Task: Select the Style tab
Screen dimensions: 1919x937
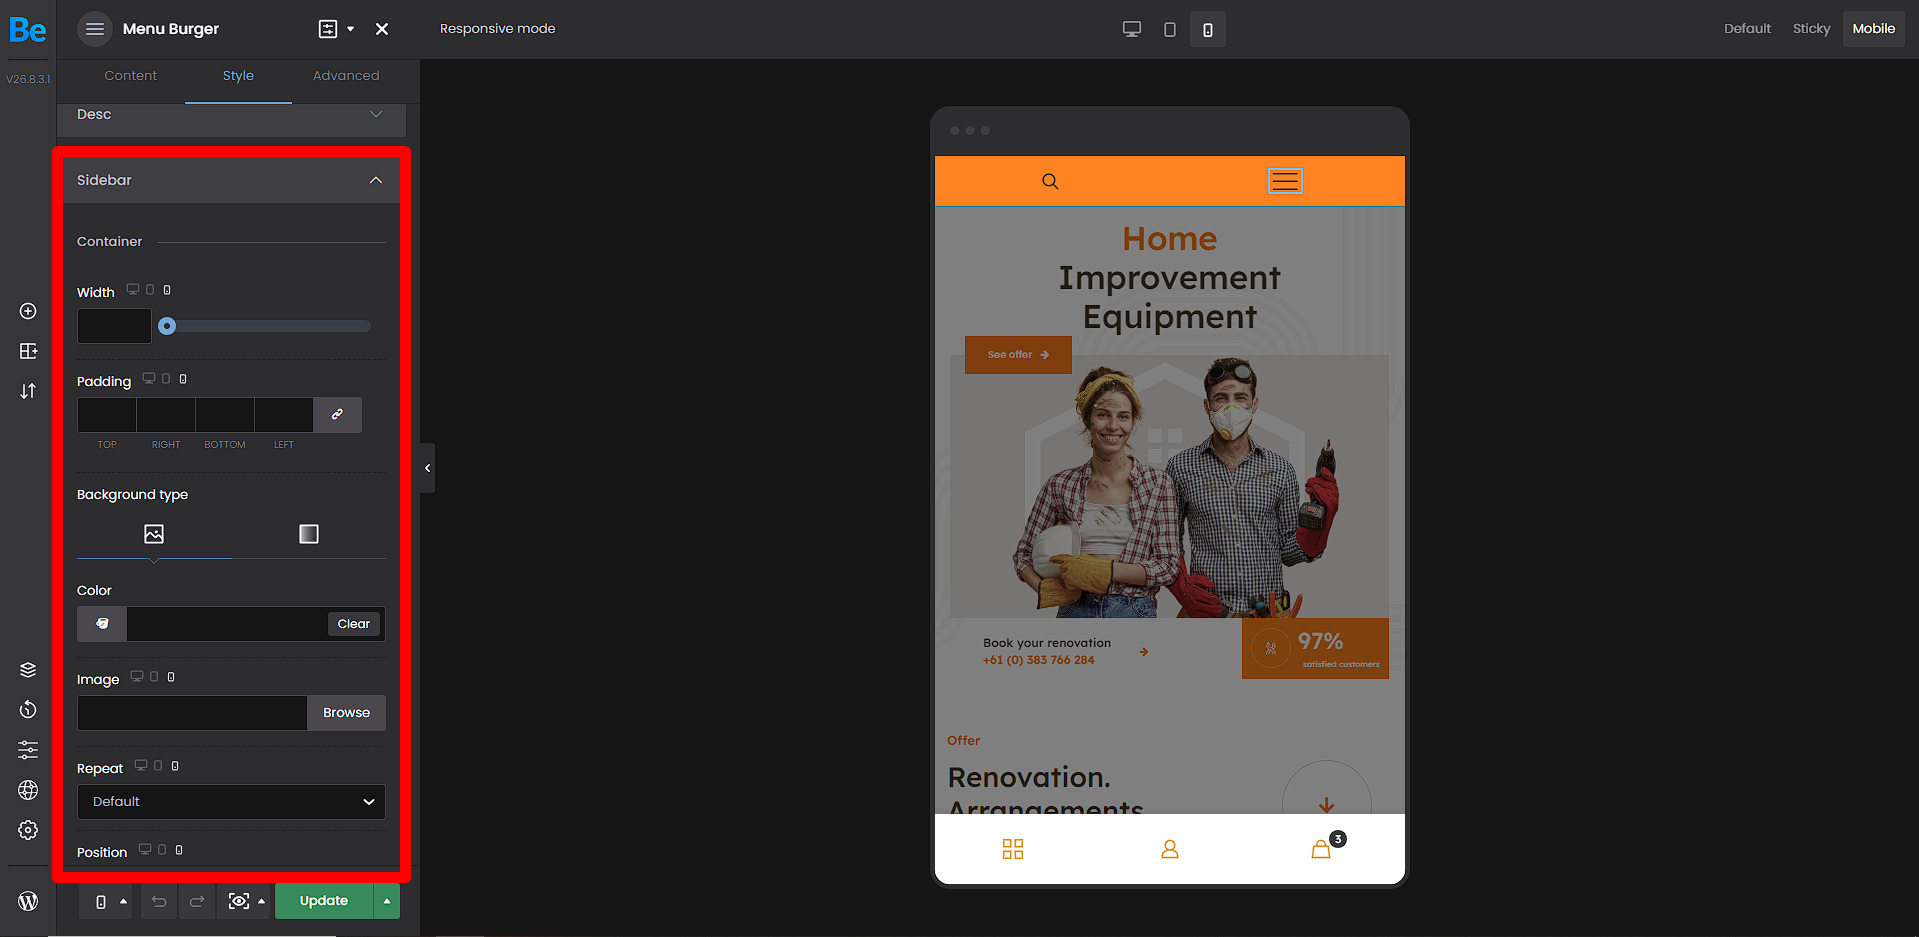Action: [238, 76]
